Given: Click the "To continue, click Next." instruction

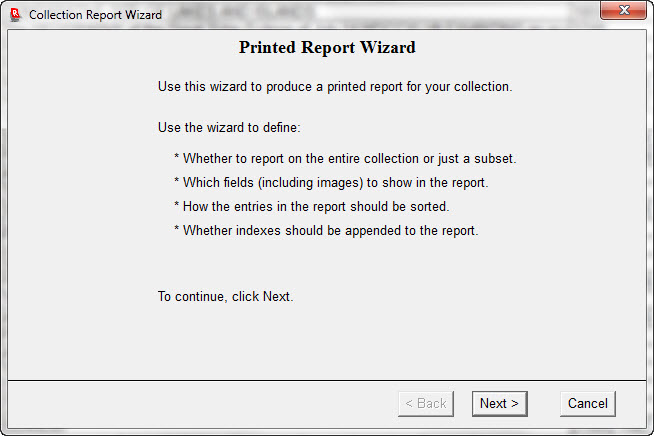Looking at the screenshot, I should (x=225, y=296).
